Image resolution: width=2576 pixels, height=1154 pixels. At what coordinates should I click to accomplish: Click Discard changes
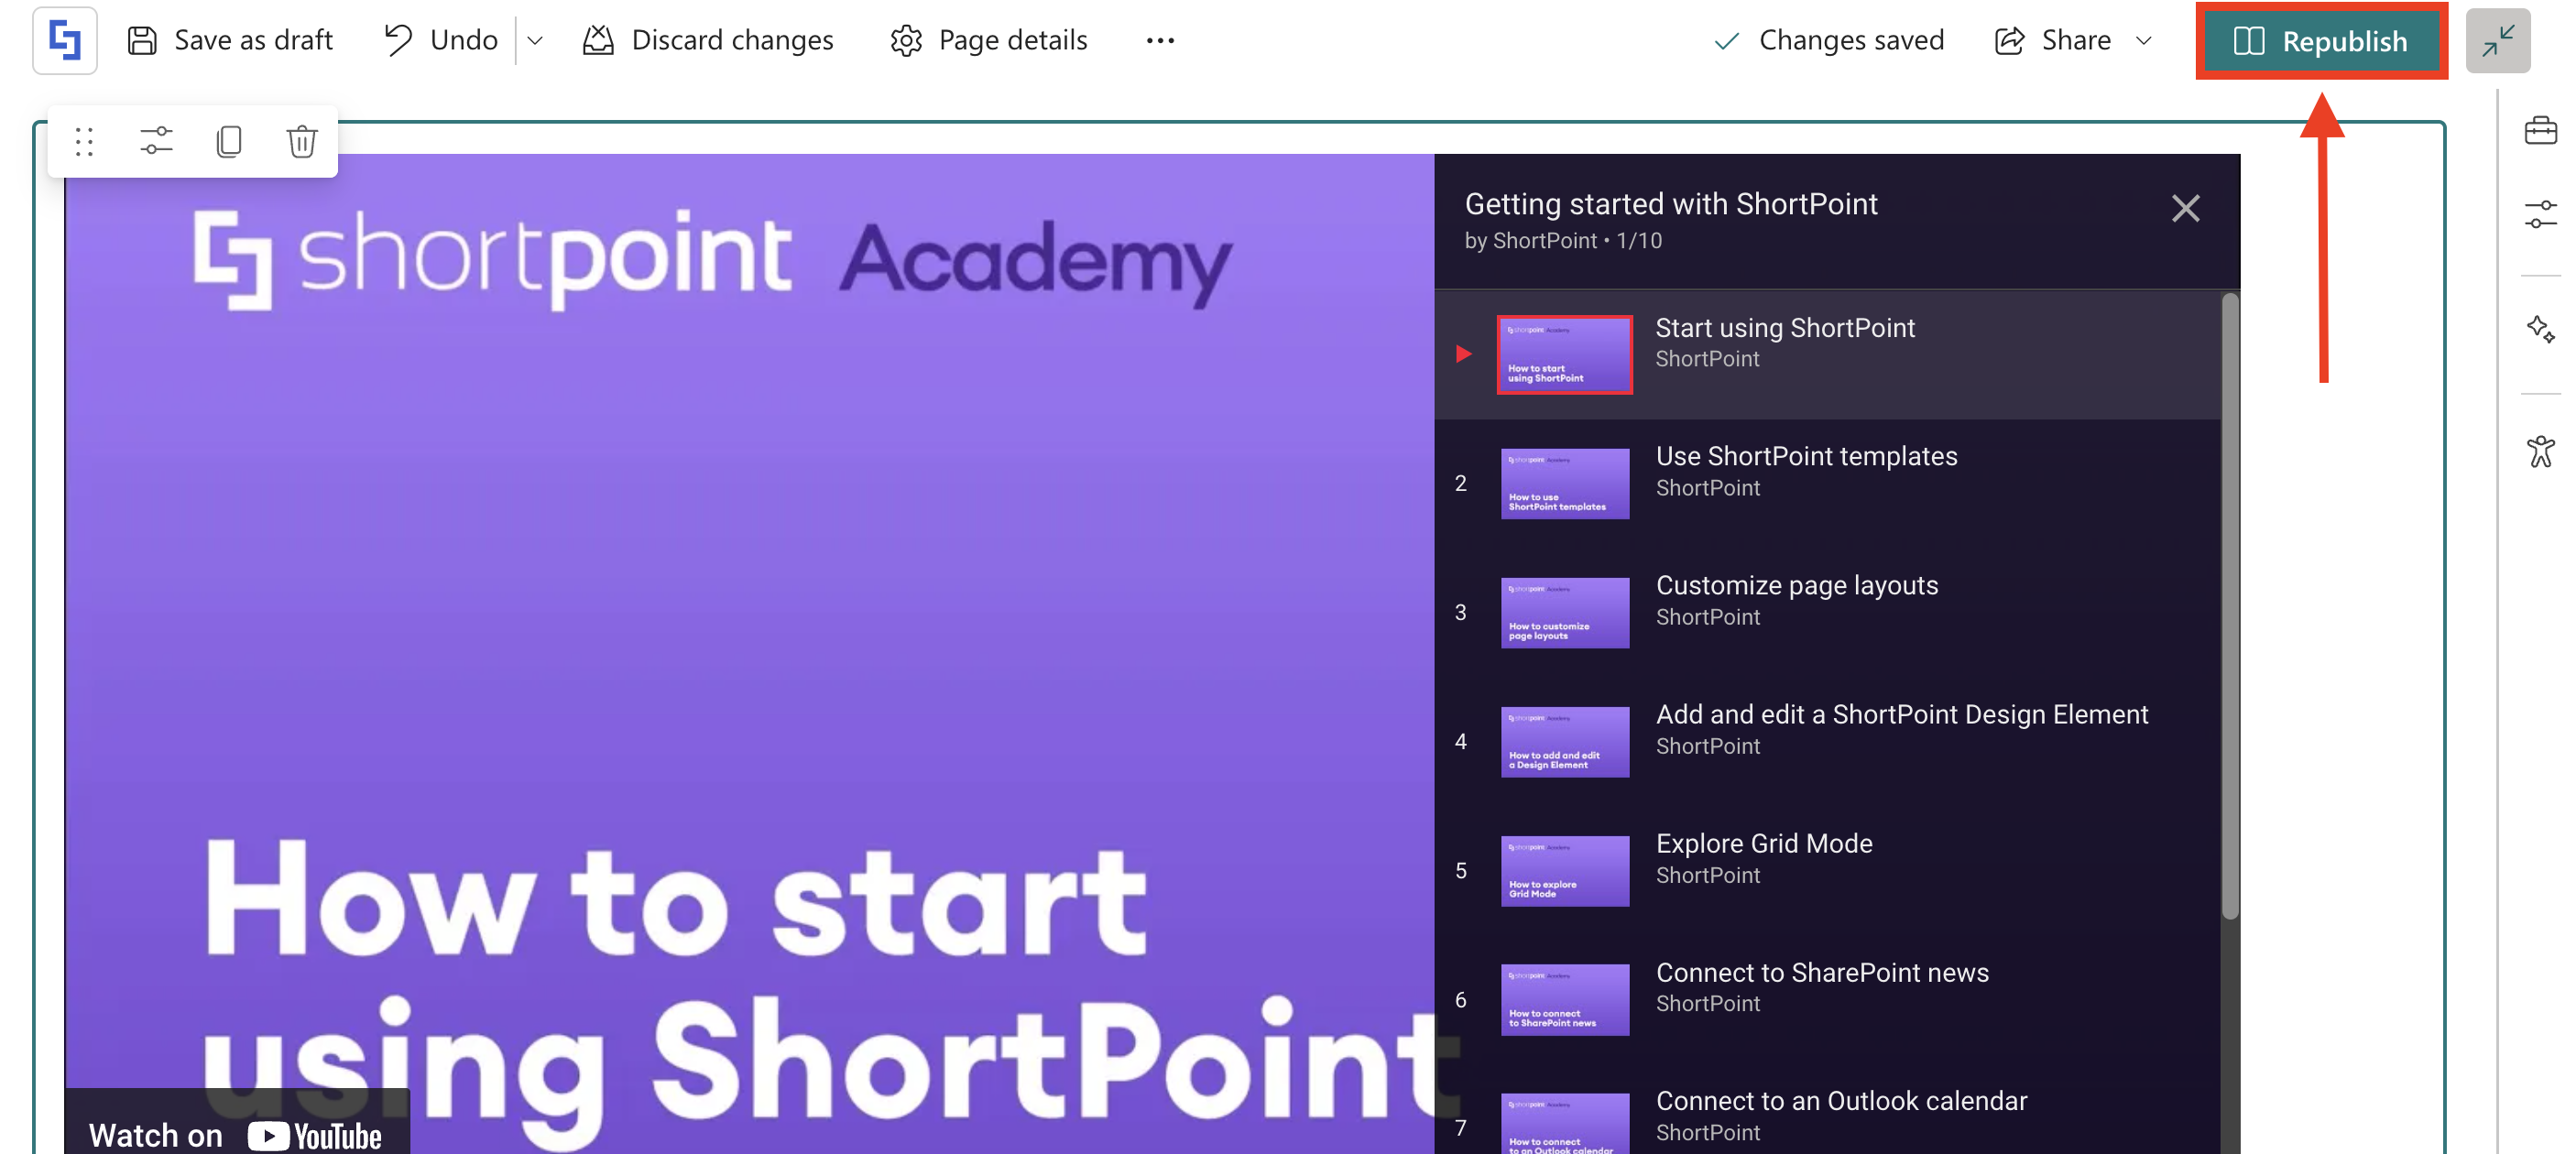coord(708,41)
